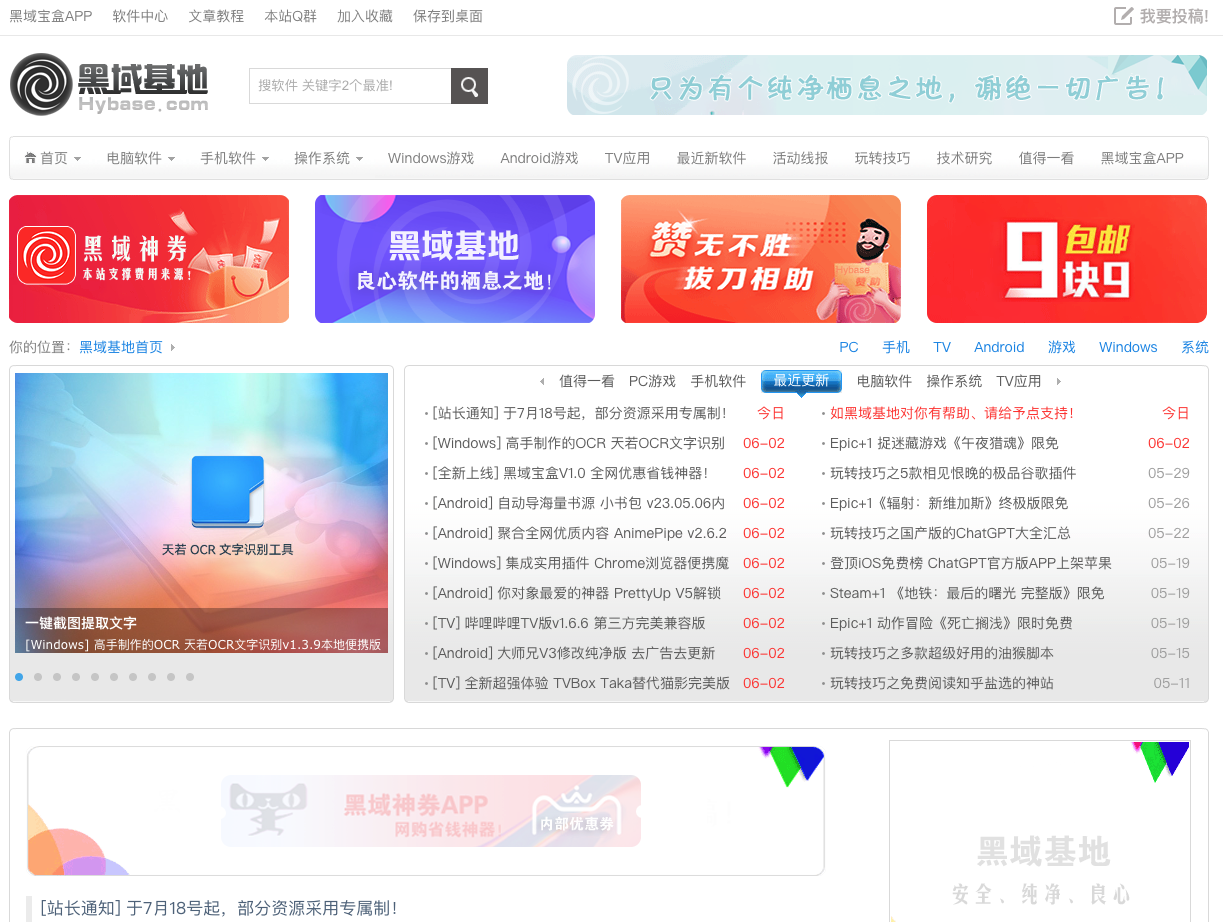Click the 我要投稿 edit pencil icon
Screen dimensions: 1223x922
(1124, 16)
